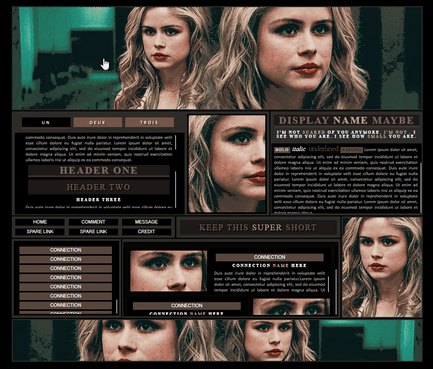
Task: Open the DEUX tab
Action: pos(98,122)
